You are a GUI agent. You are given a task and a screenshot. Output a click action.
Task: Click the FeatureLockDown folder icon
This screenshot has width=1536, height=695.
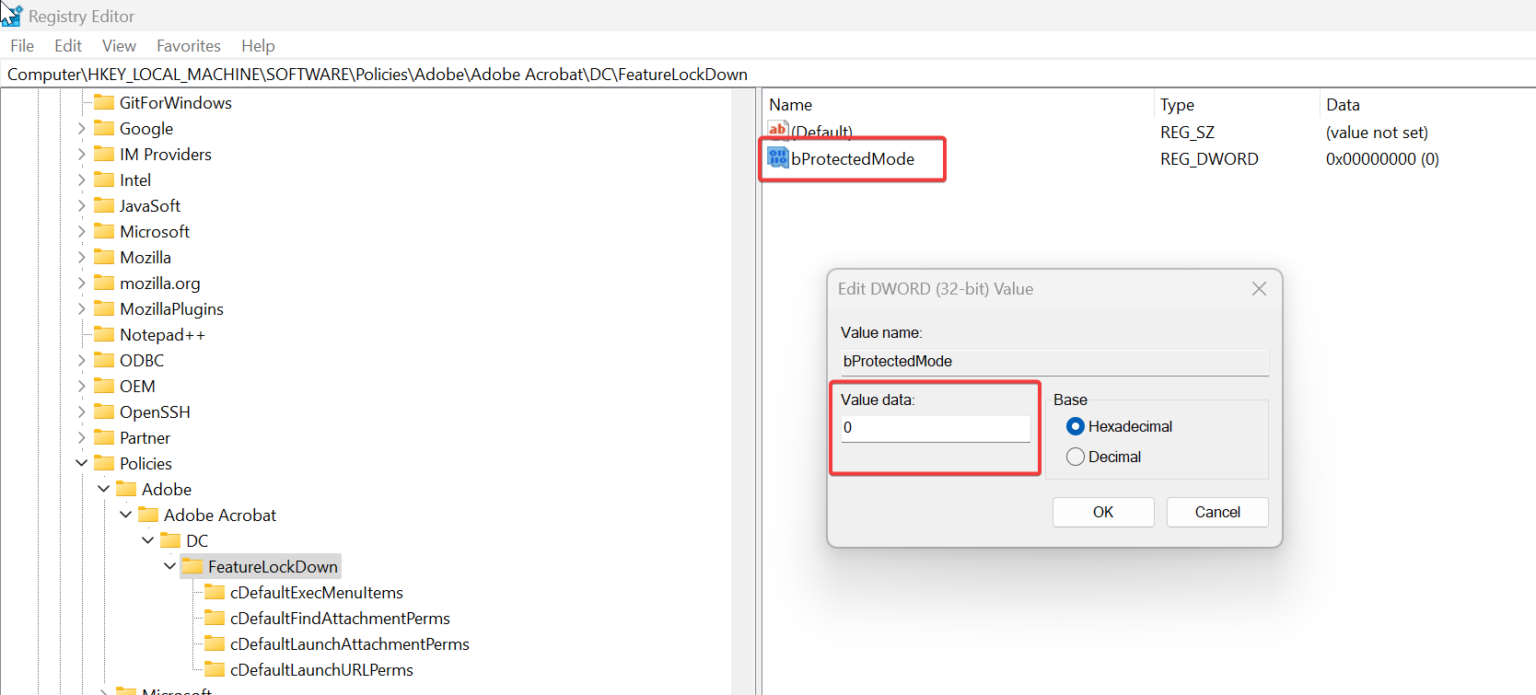[192, 567]
